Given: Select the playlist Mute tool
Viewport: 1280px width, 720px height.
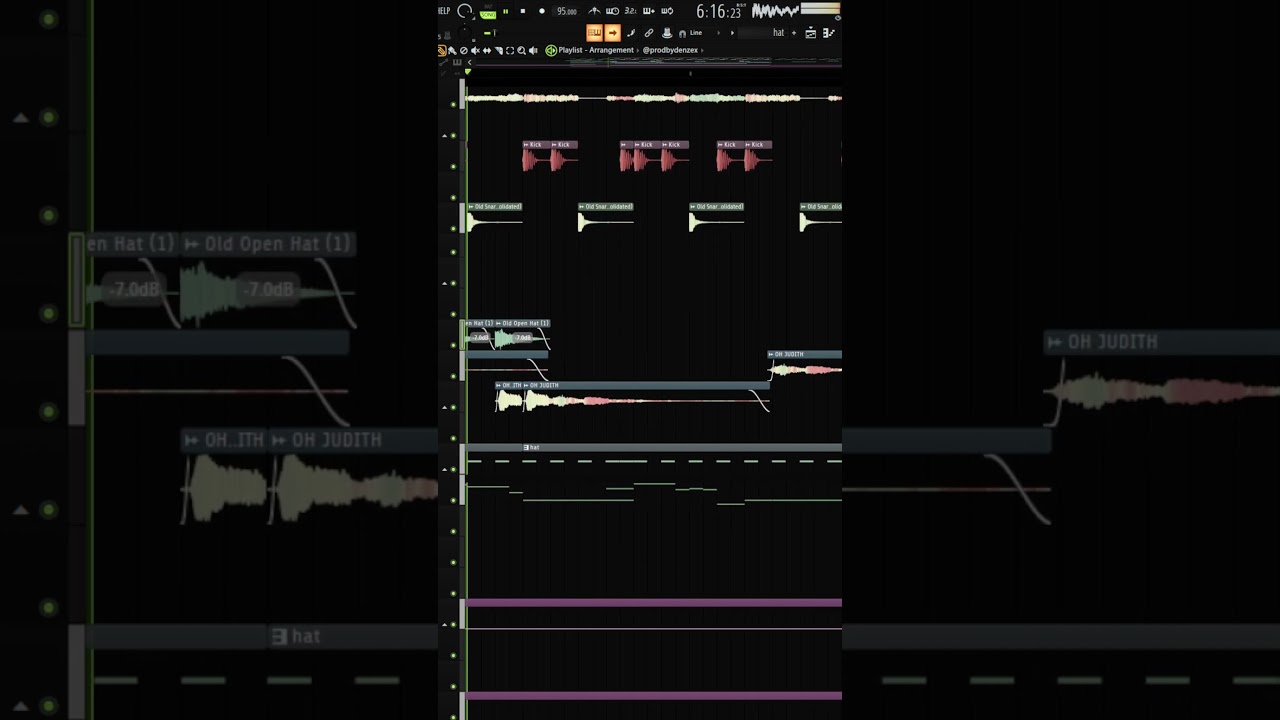Looking at the screenshot, I should [475, 50].
